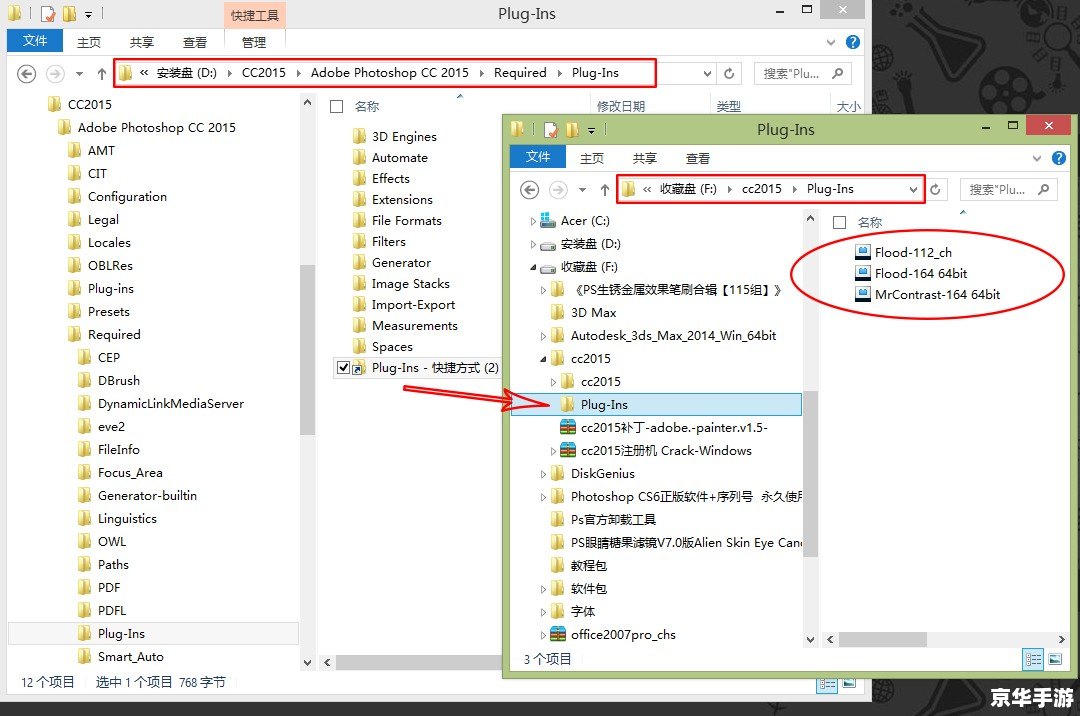
Task: Expand the D: drive tree node
Action: (x=532, y=244)
